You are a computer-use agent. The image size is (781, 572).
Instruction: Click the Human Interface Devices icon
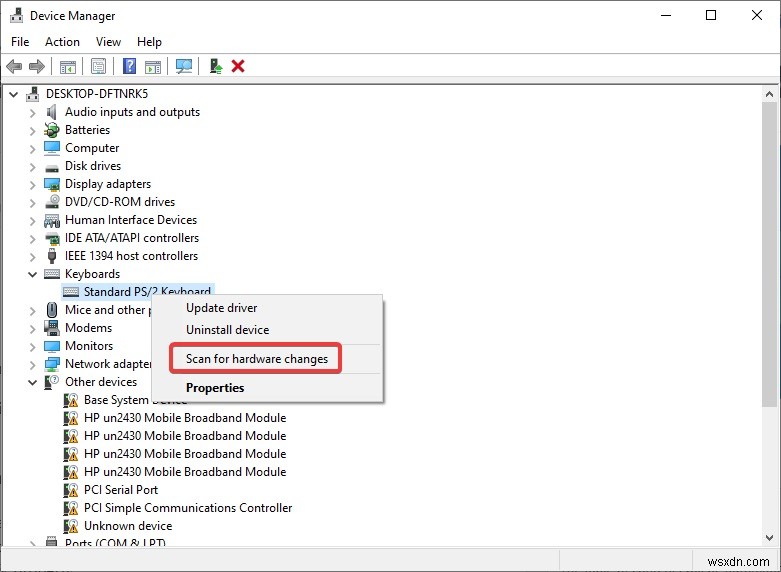52,220
